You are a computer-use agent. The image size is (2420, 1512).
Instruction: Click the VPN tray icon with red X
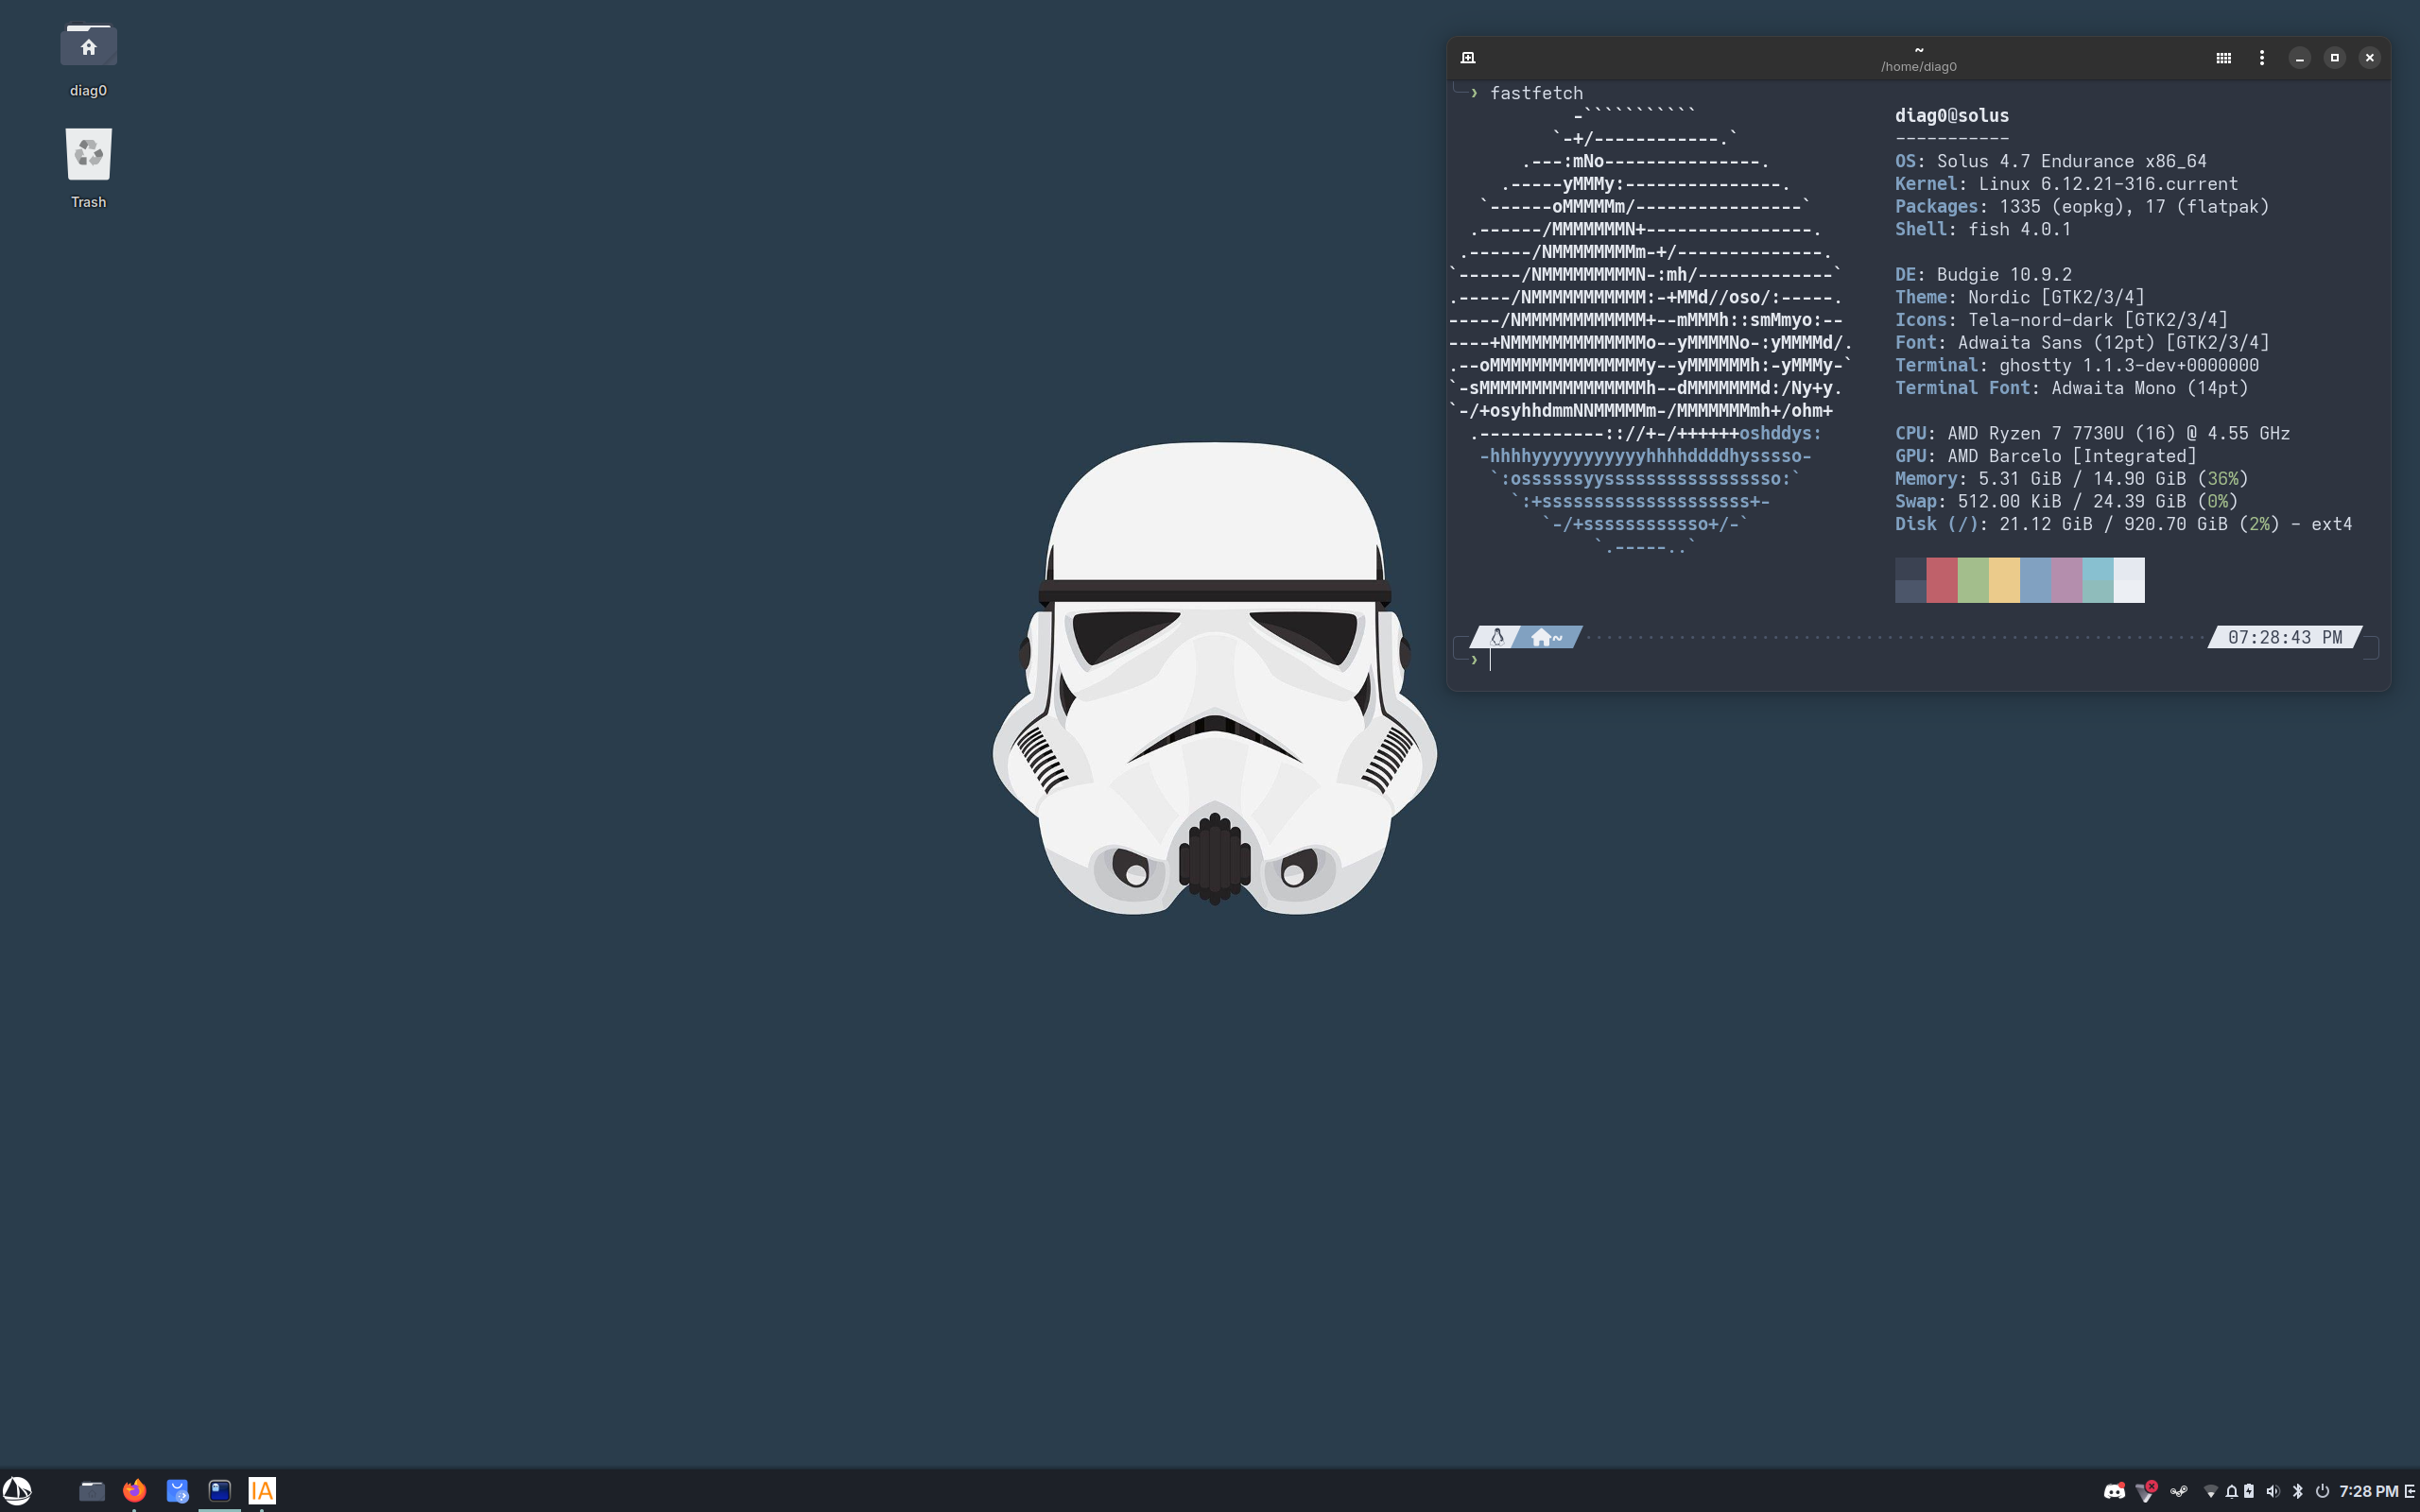pos(2146,1491)
